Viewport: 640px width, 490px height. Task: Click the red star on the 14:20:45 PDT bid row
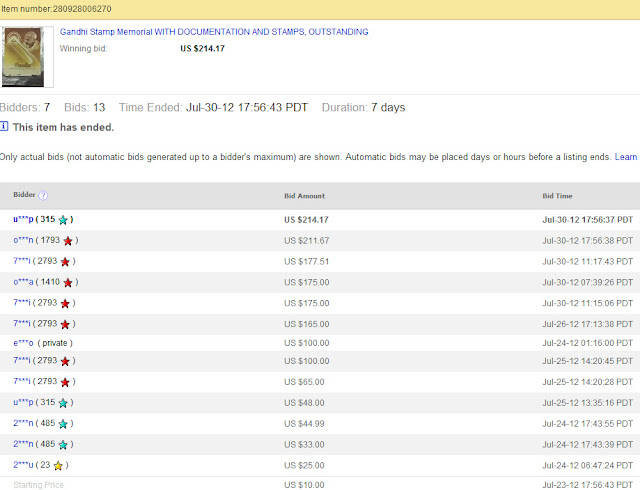pyautogui.click(x=65, y=361)
